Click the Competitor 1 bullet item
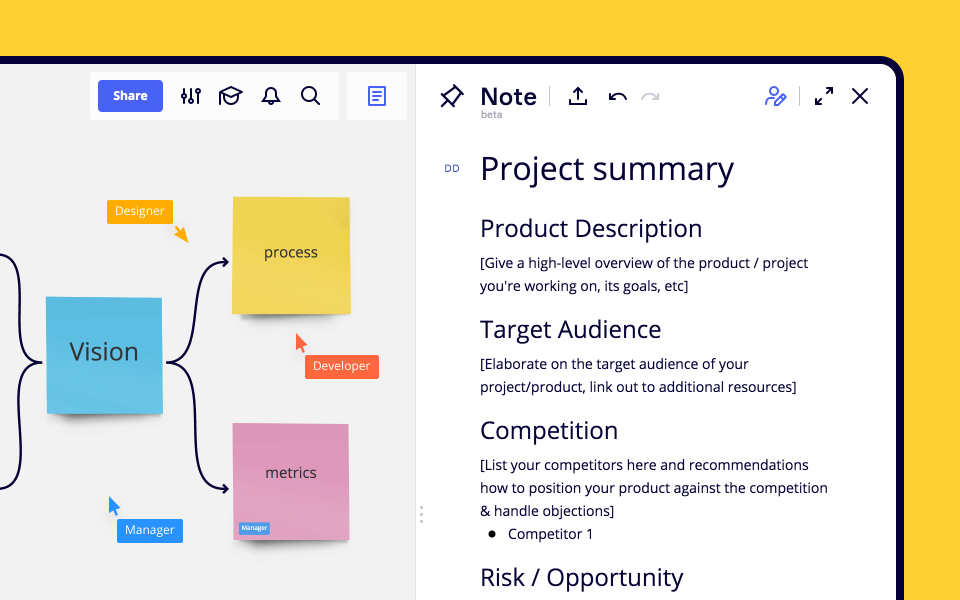Viewport: 960px width, 600px height. coord(550,534)
